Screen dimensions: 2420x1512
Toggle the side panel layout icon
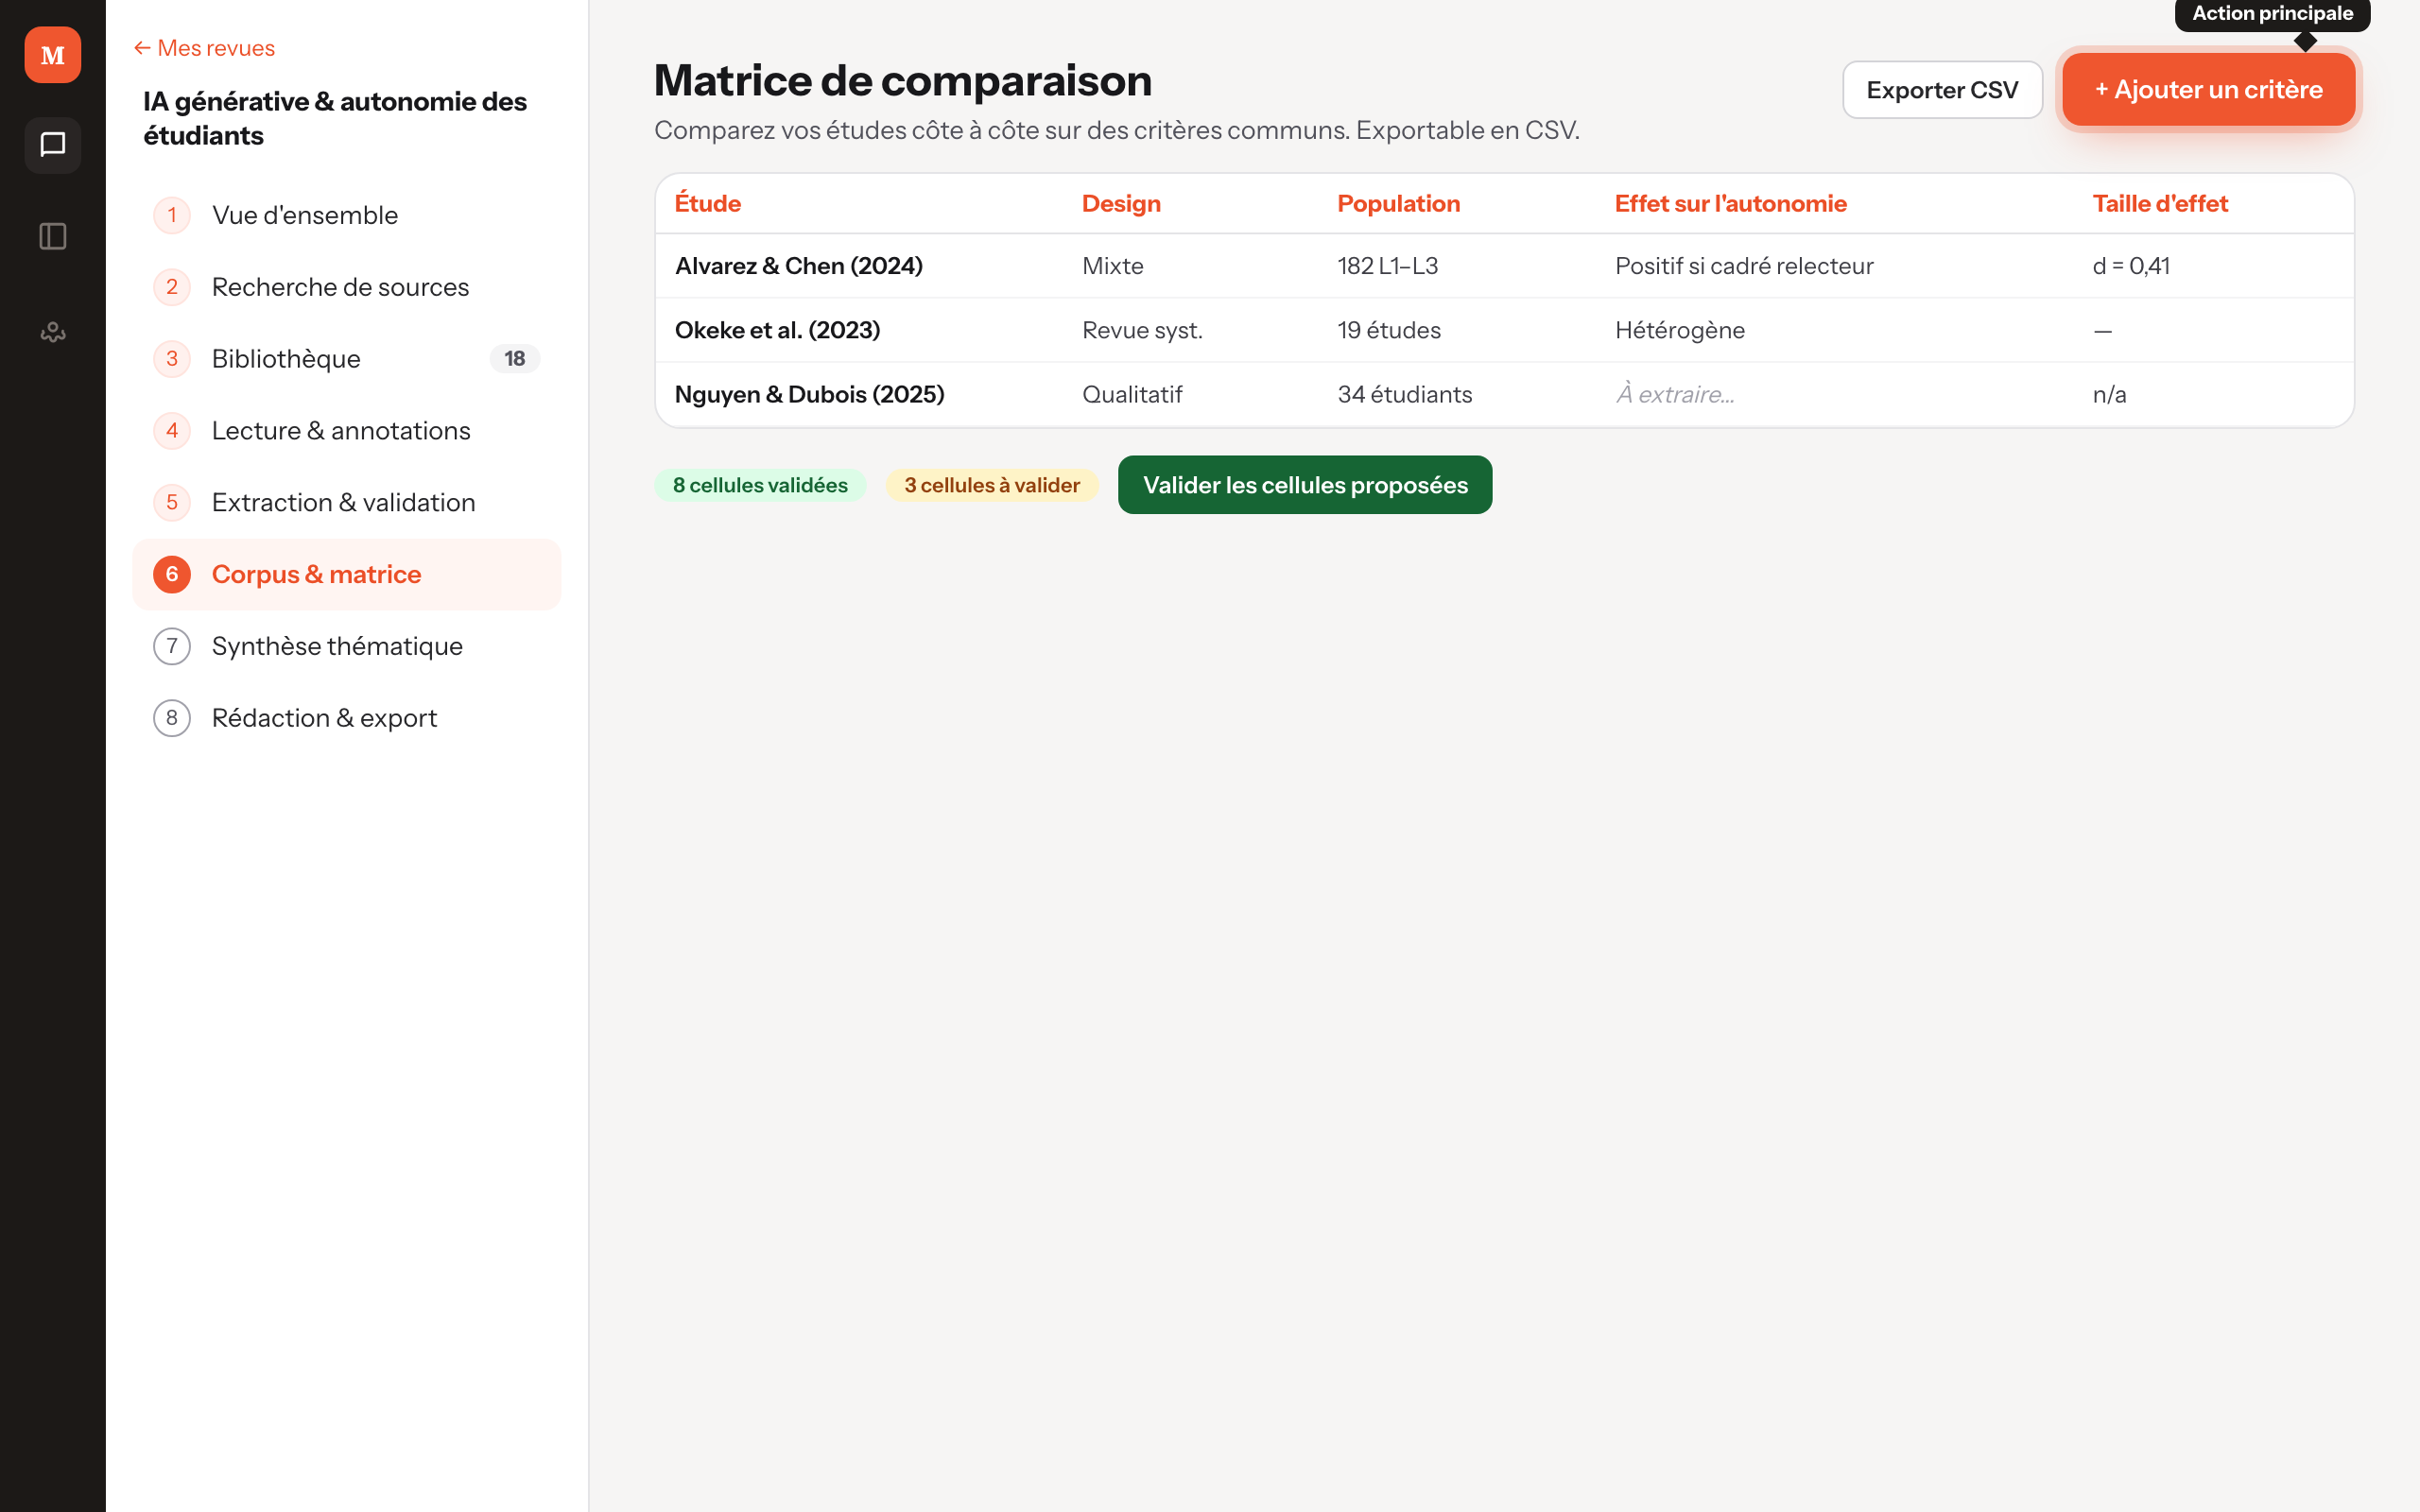(53, 237)
